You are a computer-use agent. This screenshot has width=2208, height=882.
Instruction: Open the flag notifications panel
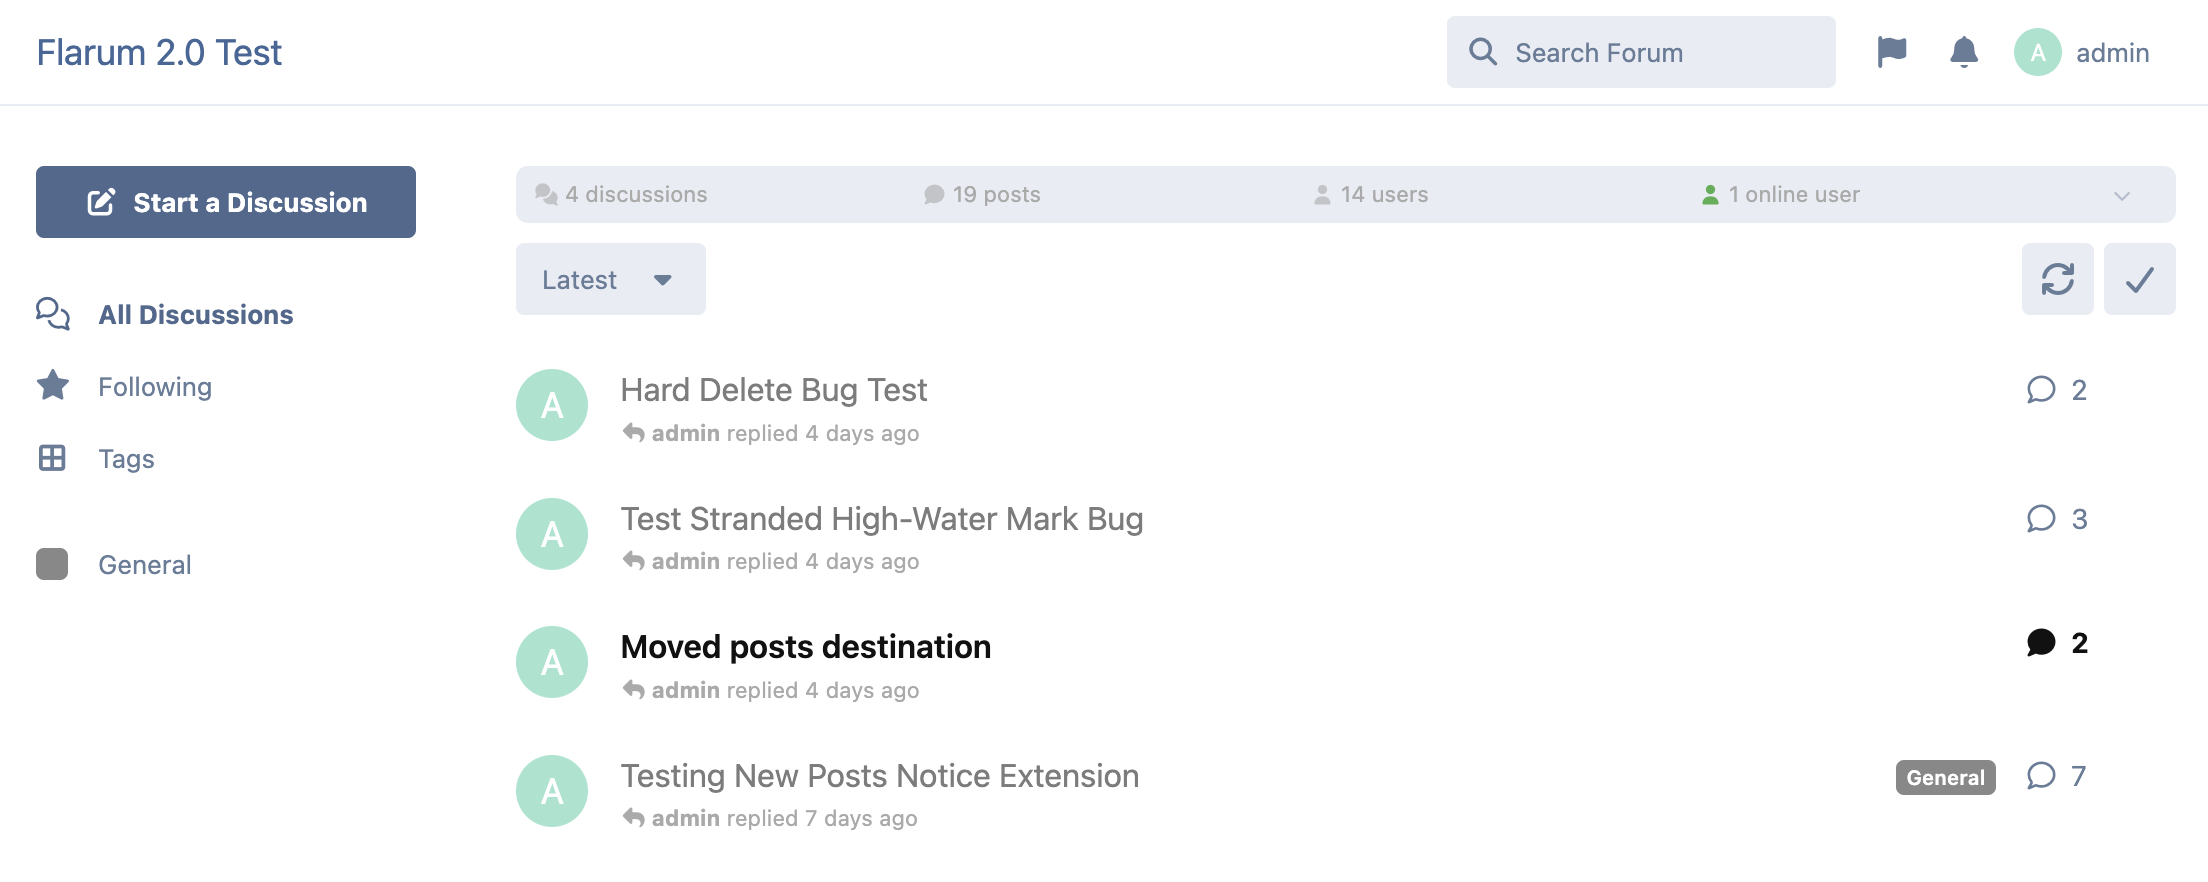coord(1893,52)
